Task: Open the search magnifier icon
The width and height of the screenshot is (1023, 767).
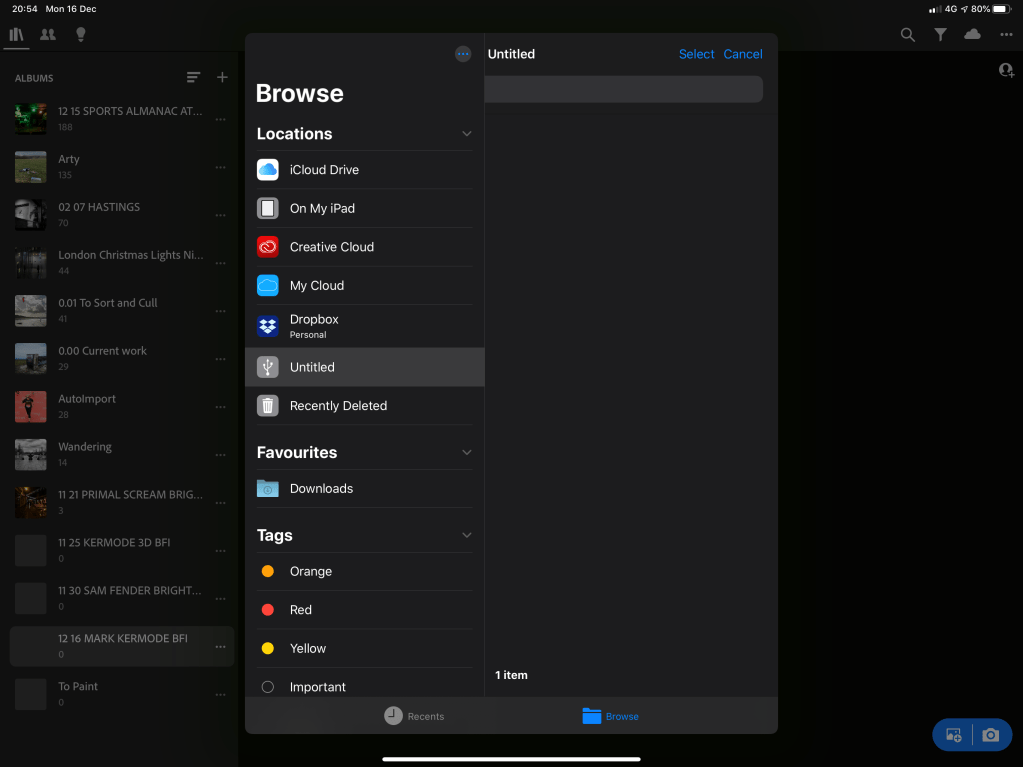Action: pyautogui.click(x=907, y=35)
